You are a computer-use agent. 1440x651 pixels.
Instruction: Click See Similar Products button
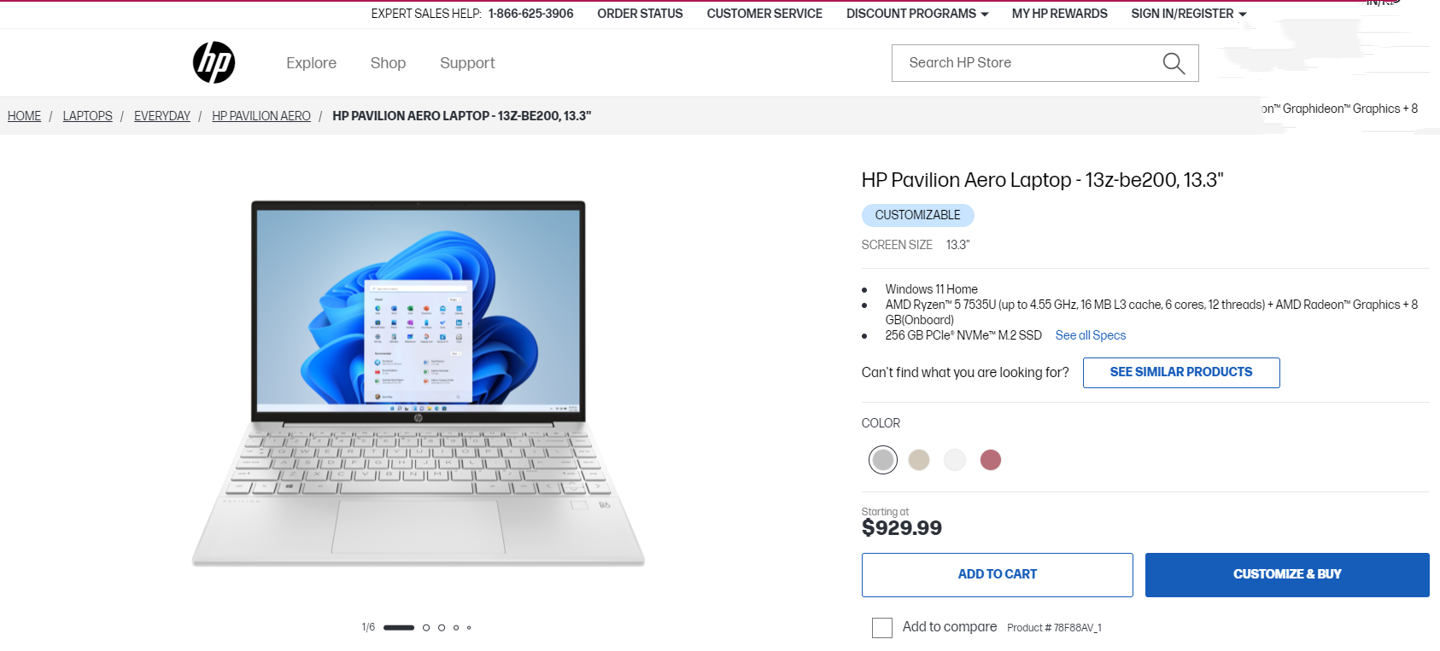(1181, 372)
